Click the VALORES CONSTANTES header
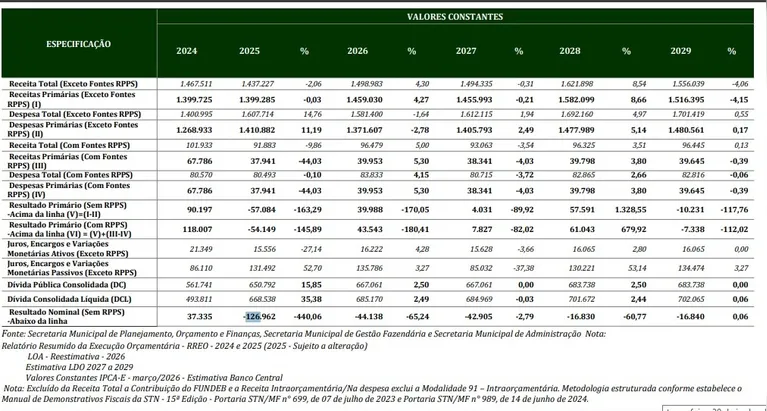Viewport: 767px width, 411px height. tap(455, 17)
